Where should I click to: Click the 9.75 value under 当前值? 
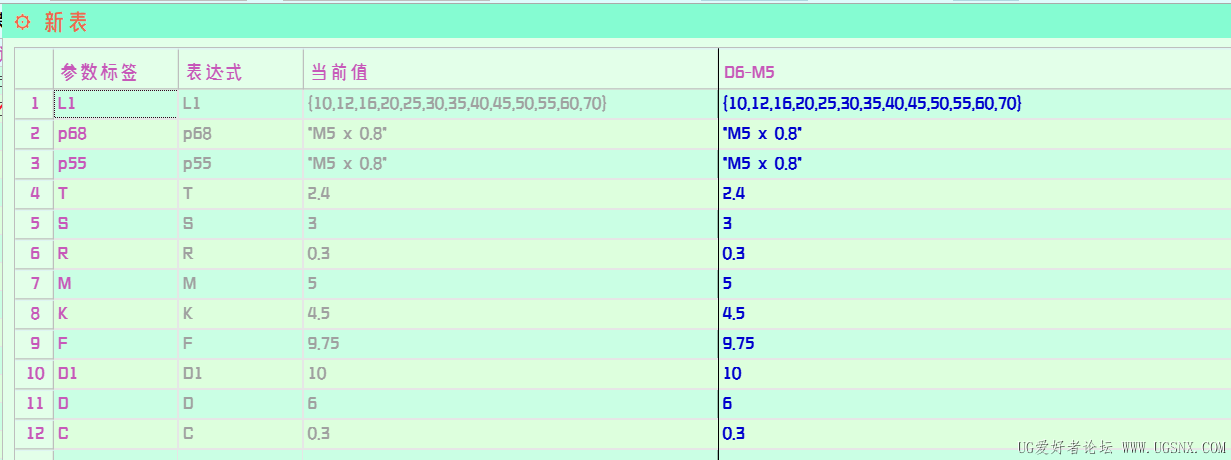point(510,344)
